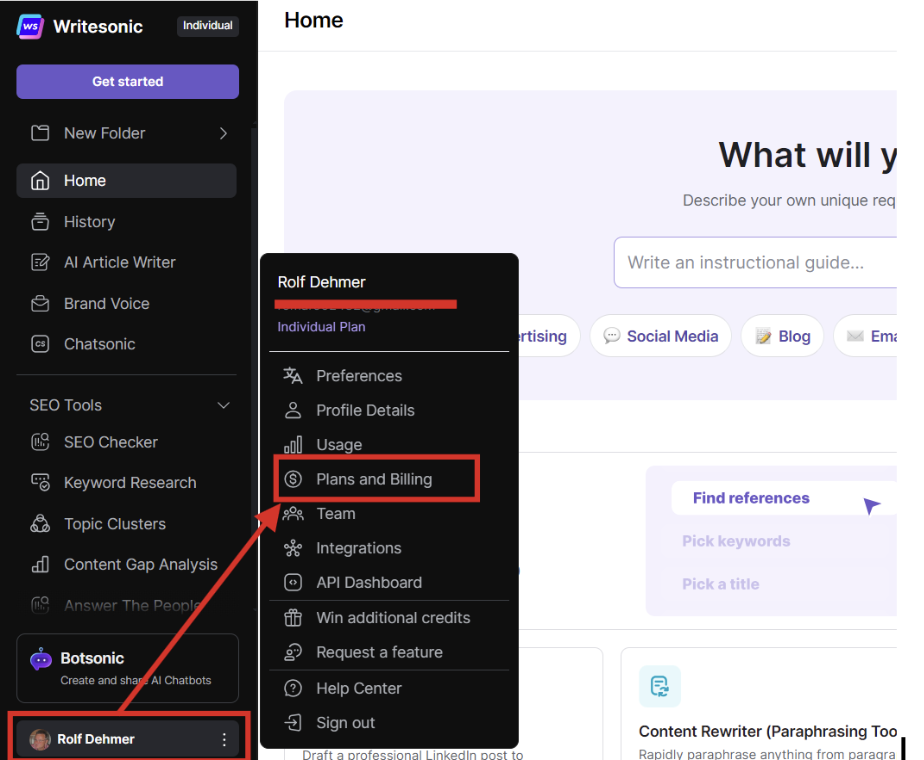Click Rolf Dehmer's avatar picture
The height and width of the screenshot is (760, 924).
[x=40, y=739]
